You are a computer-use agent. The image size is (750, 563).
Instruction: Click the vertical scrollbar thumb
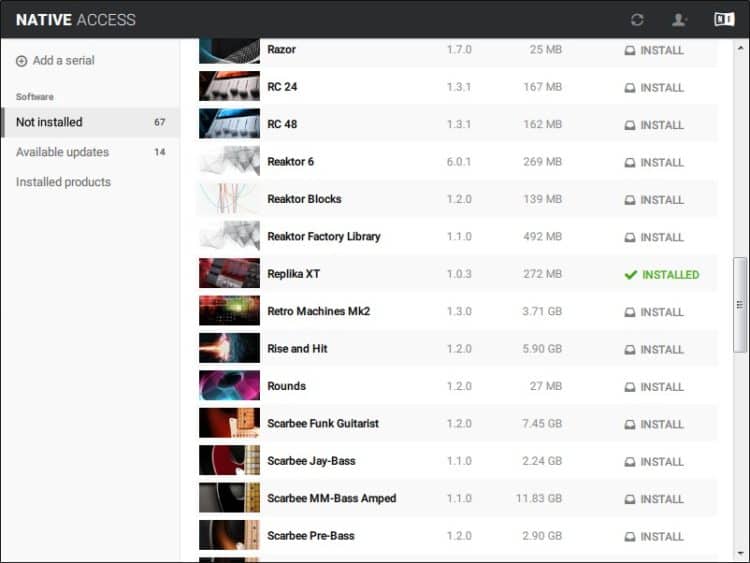(x=740, y=305)
